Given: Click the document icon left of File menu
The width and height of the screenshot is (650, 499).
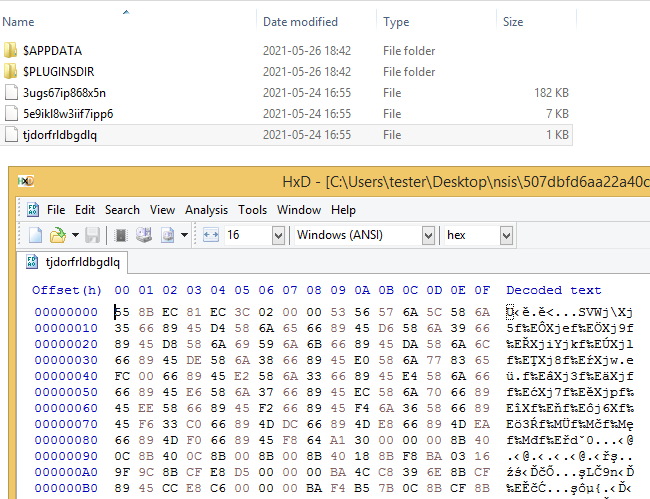Looking at the screenshot, I should click(x=33, y=210).
